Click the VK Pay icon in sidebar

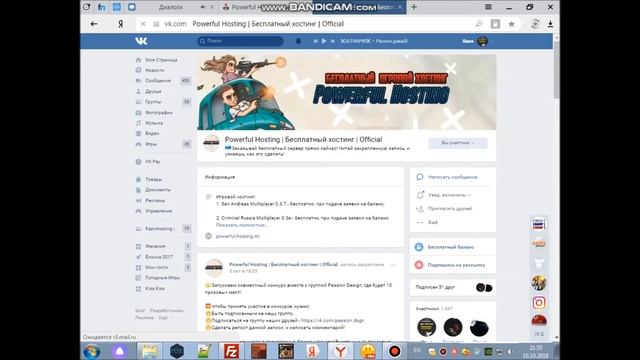coord(138,162)
